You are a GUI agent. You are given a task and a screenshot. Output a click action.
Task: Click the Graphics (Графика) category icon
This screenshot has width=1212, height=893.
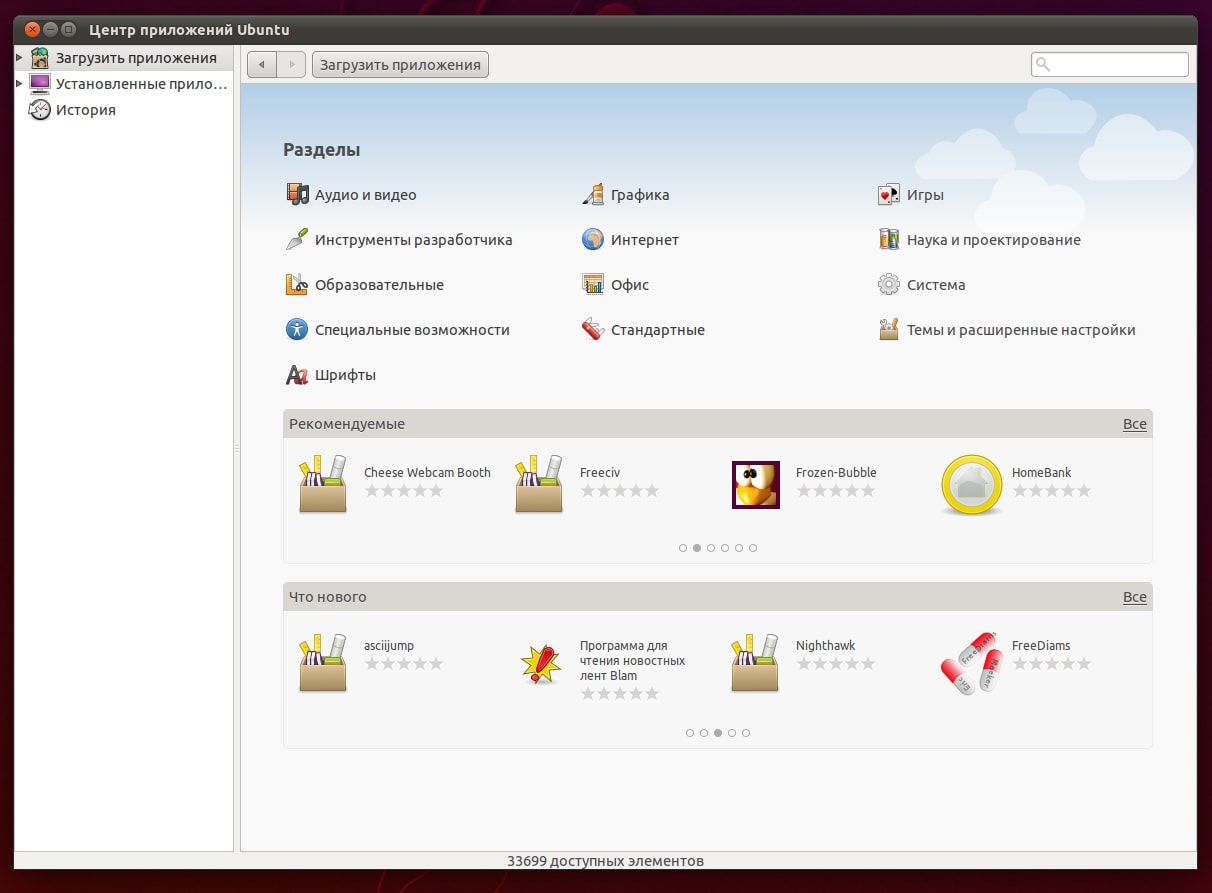click(x=593, y=195)
